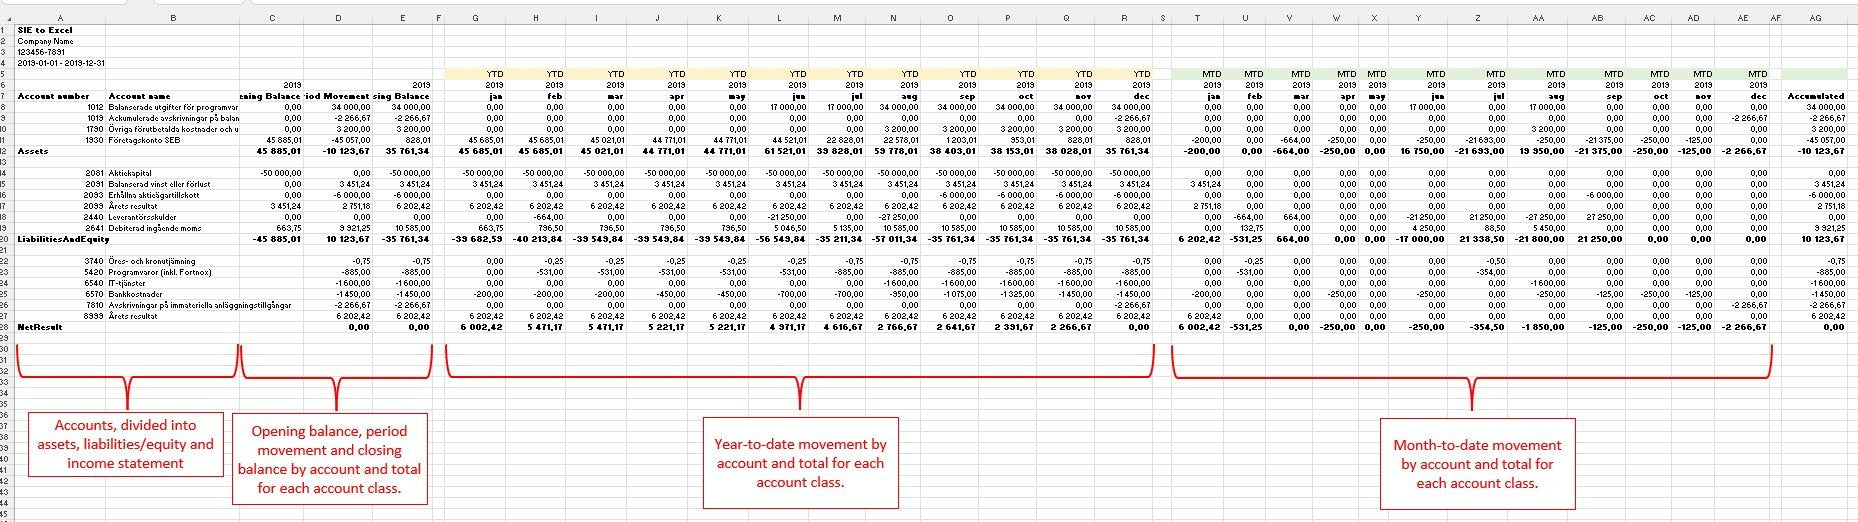Screen dimensions: 1858x522
Task: Click the 'Account name' header cell
Action: pos(140,96)
